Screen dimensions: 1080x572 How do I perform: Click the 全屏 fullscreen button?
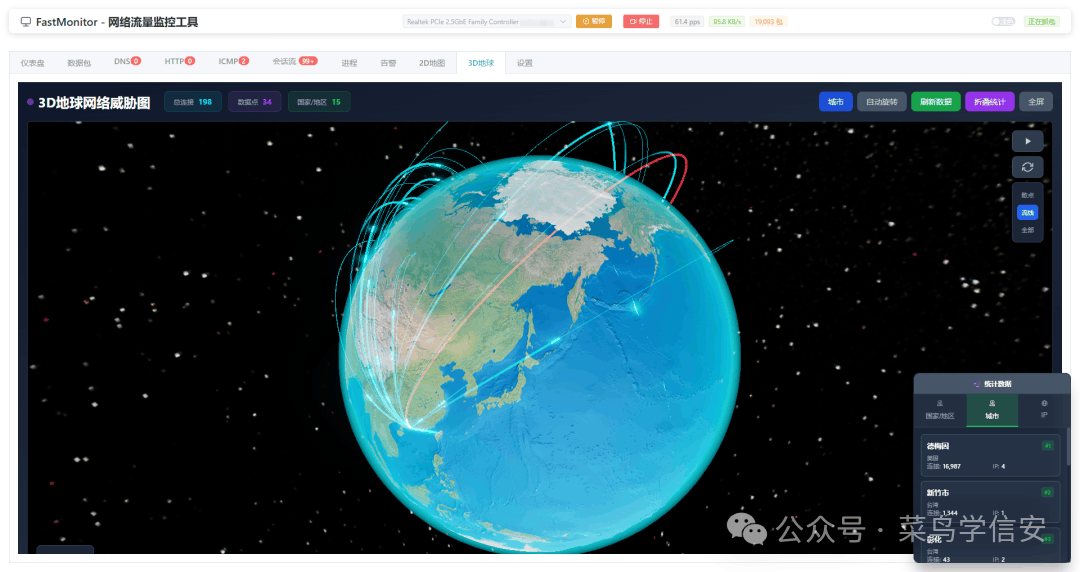(1036, 102)
